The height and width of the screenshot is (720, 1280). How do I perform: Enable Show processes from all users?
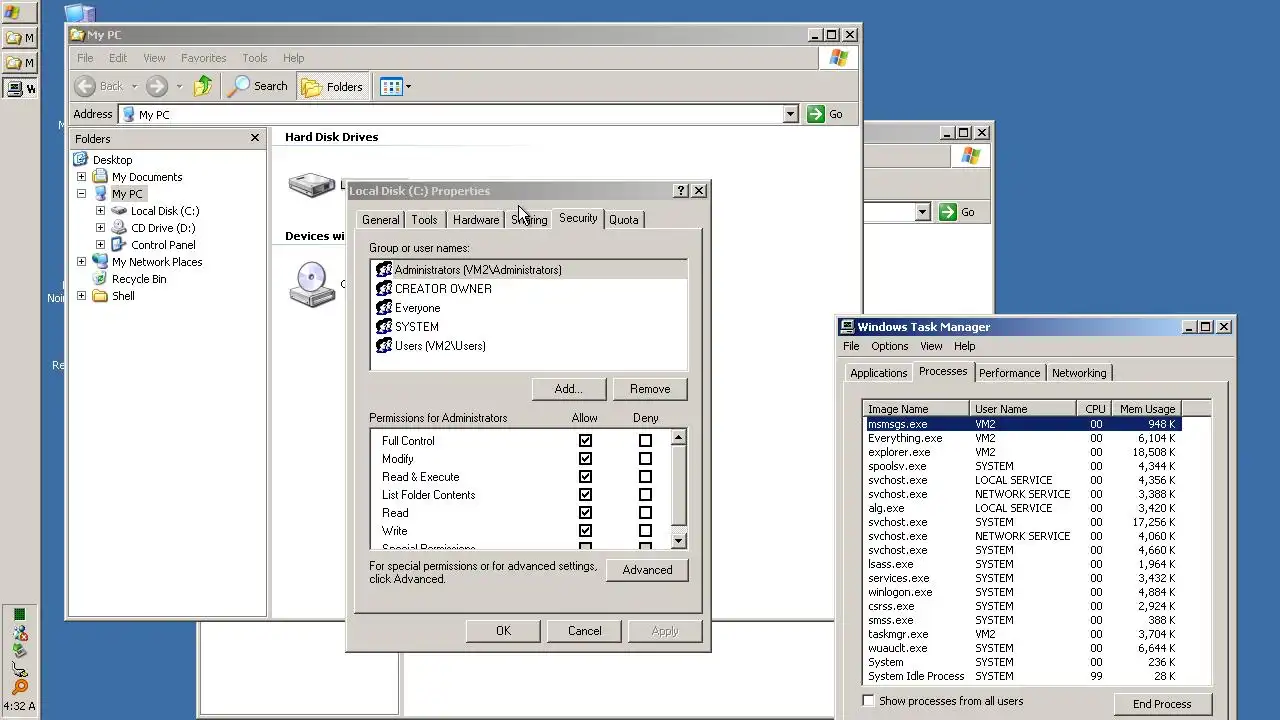[x=868, y=701]
